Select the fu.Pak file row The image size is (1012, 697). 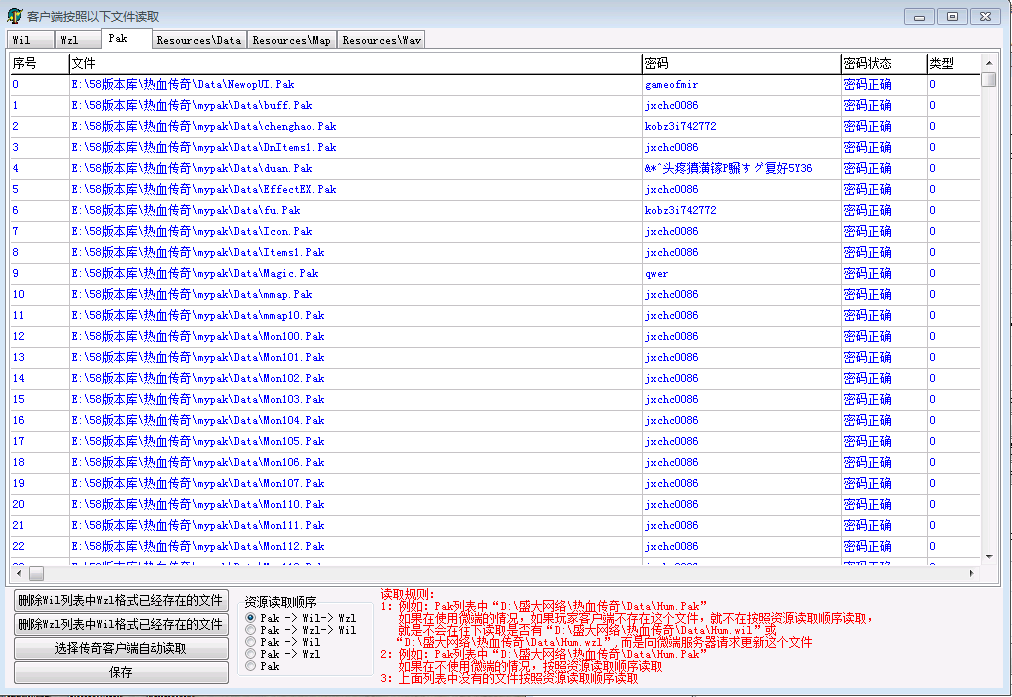point(495,210)
